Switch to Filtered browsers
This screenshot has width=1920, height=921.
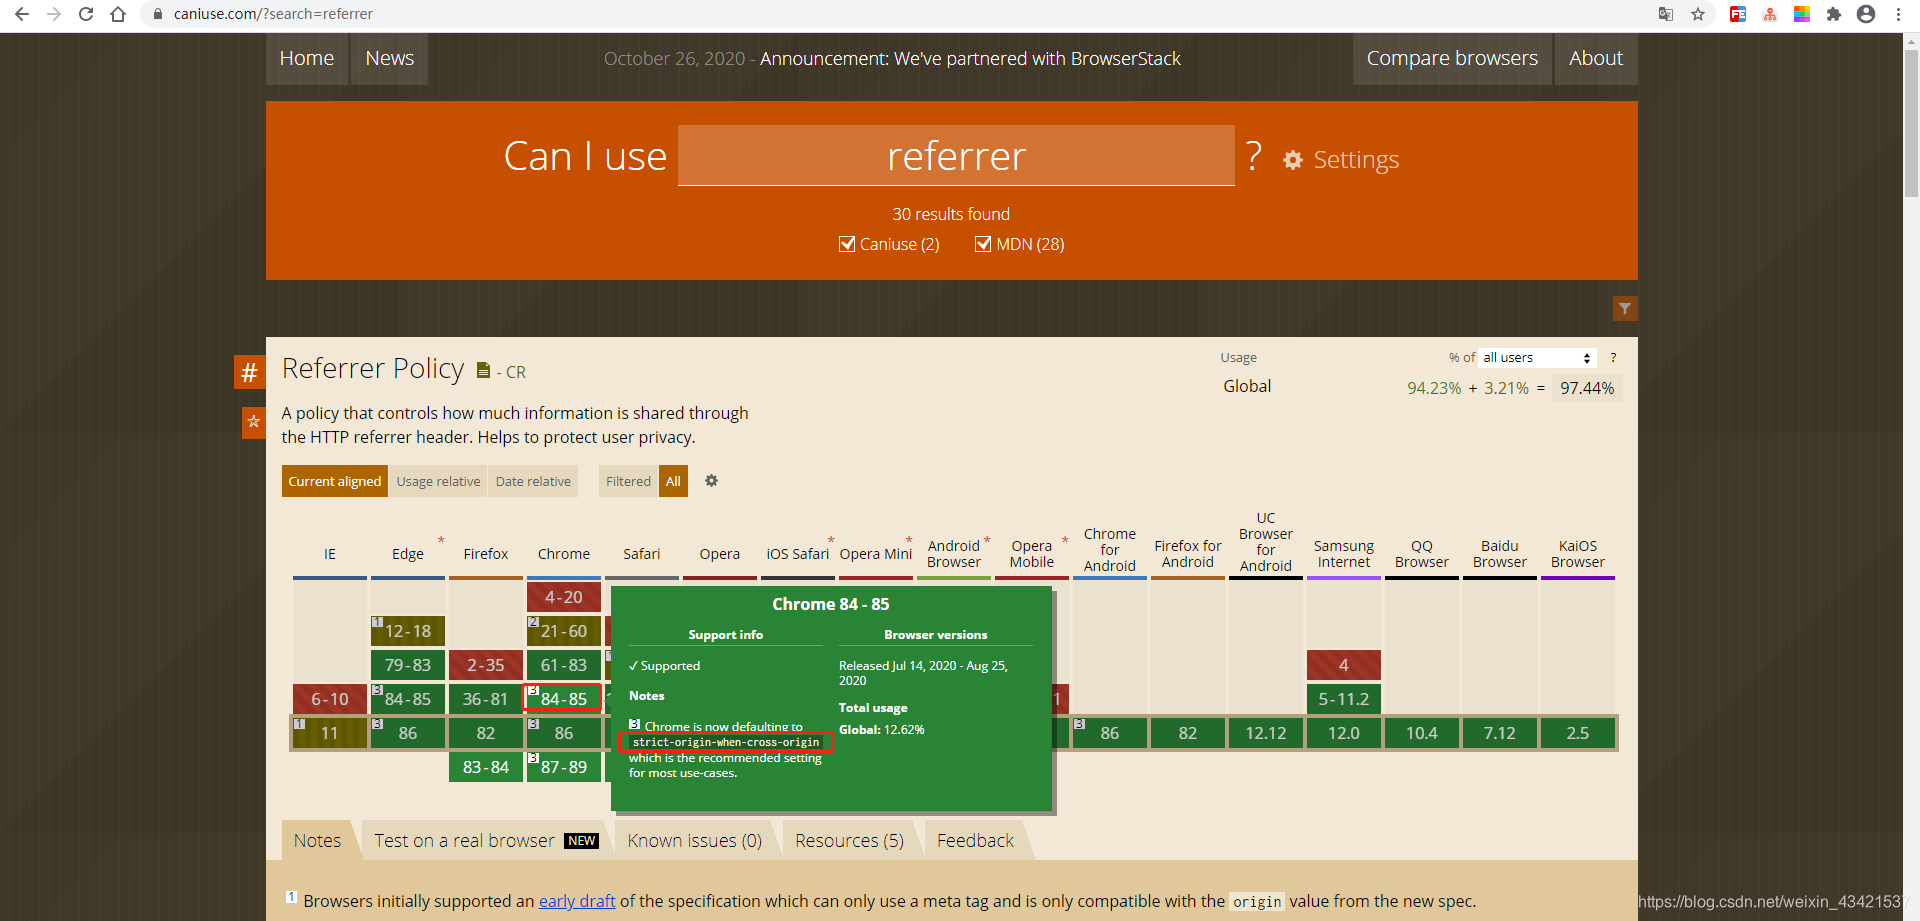(x=628, y=481)
